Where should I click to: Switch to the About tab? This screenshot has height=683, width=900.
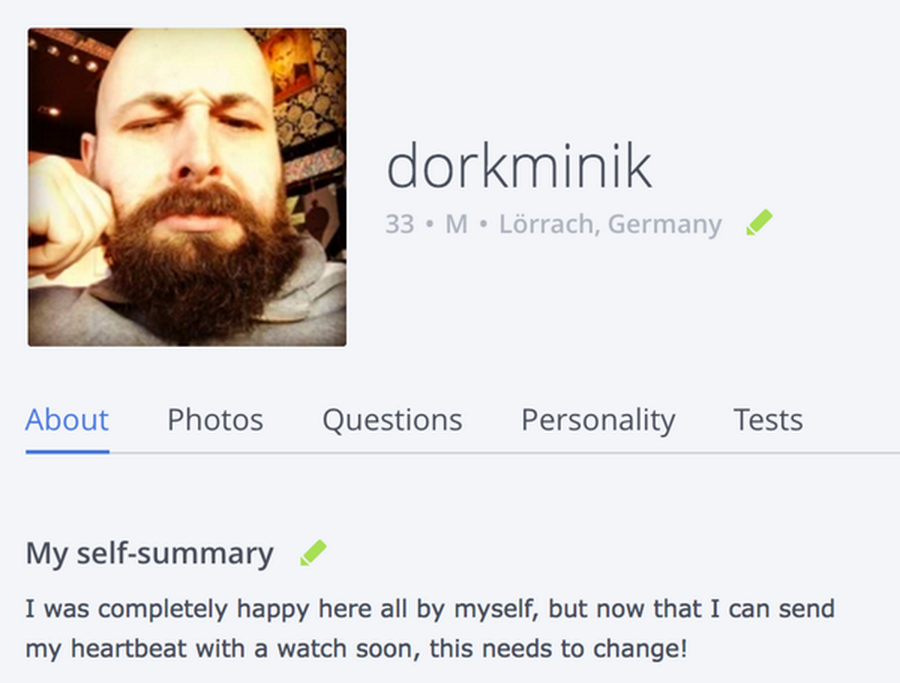pos(67,419)
